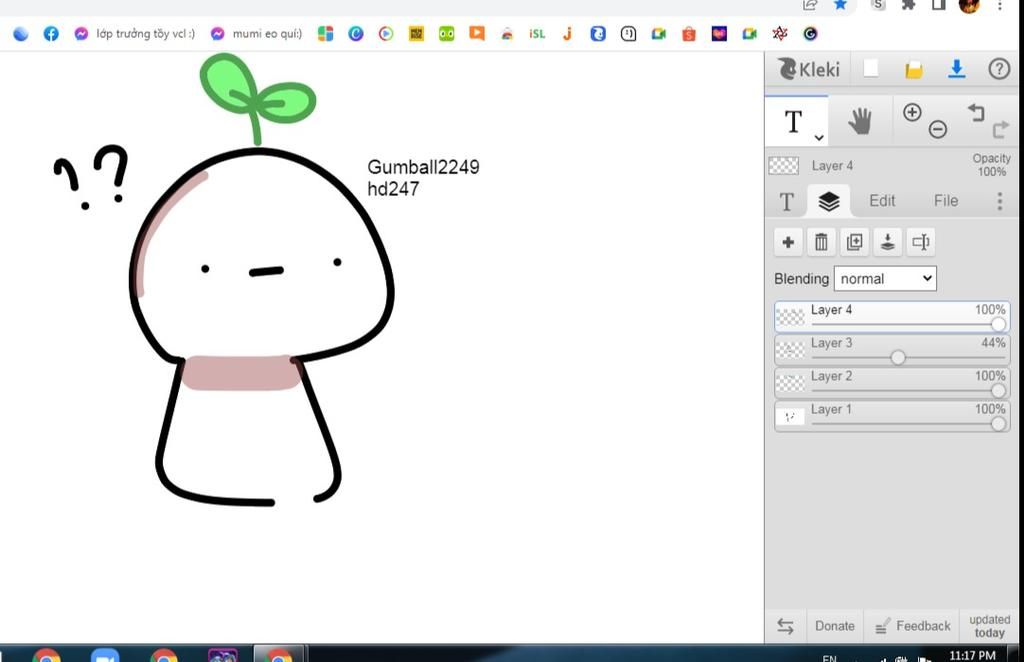Image resolution: width=1024 pixels, height=662 pixels.
Task: Click the current layer preview beside 'Layer 4'
Action: (x=784, y=166)
